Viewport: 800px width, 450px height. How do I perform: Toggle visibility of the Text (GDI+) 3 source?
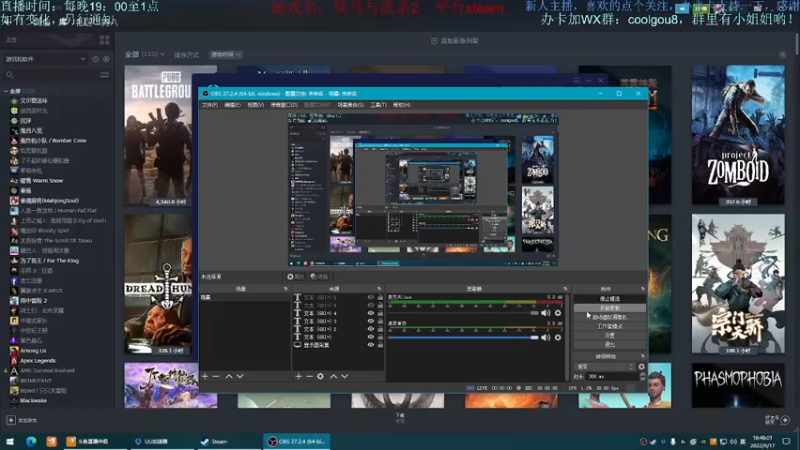pos(371,321)
